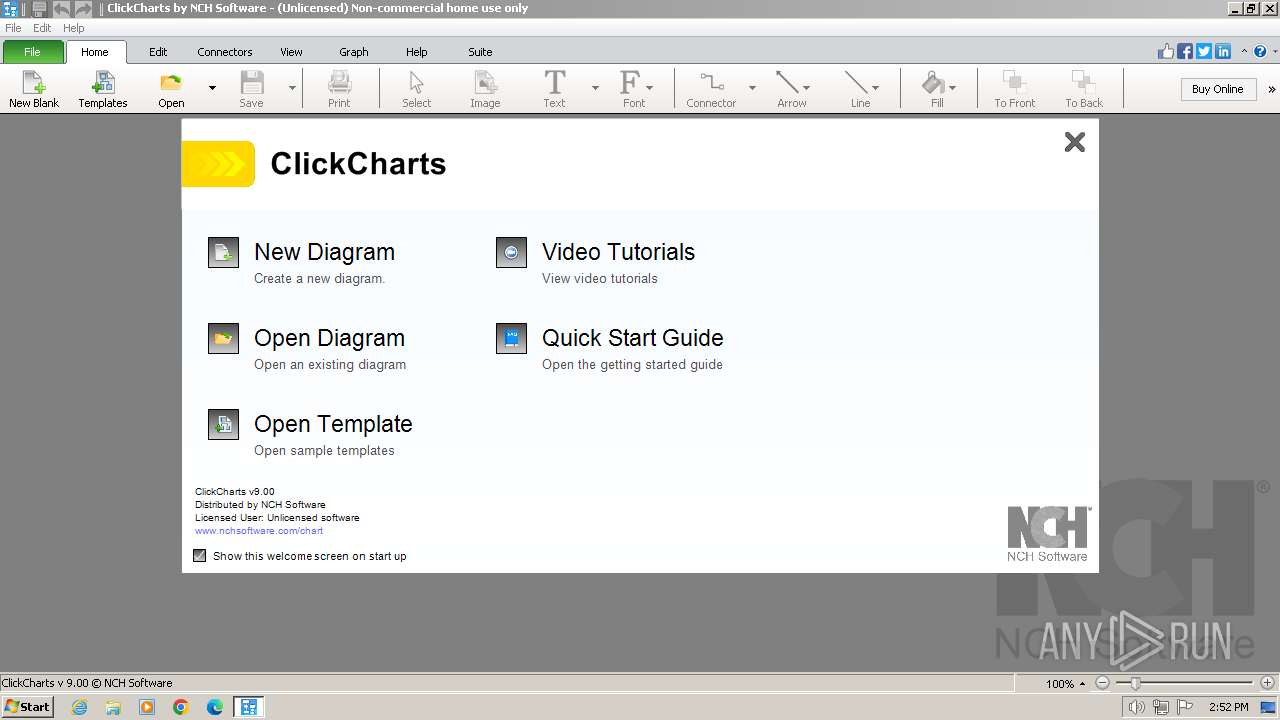
Task: Click the To Front arrange icon
Action: [1015, 89]
